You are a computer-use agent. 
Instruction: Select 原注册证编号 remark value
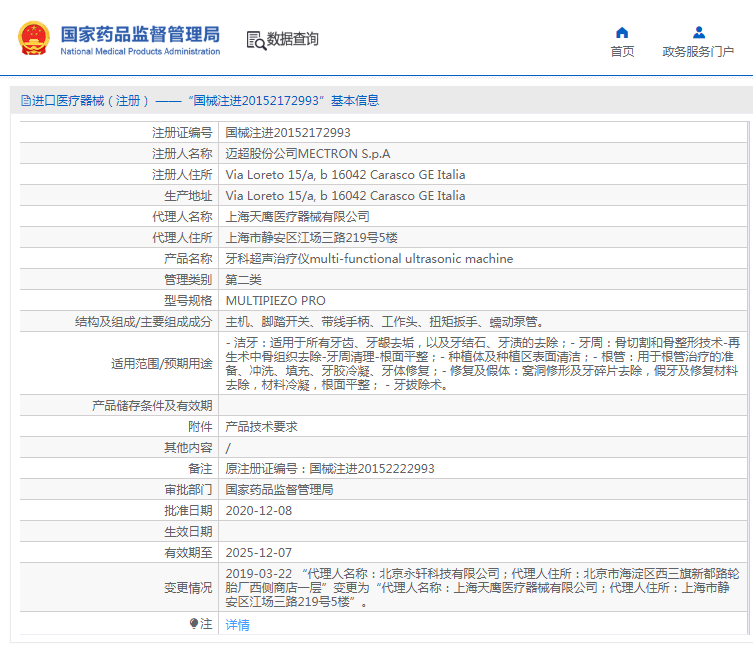tap(330, 469)
